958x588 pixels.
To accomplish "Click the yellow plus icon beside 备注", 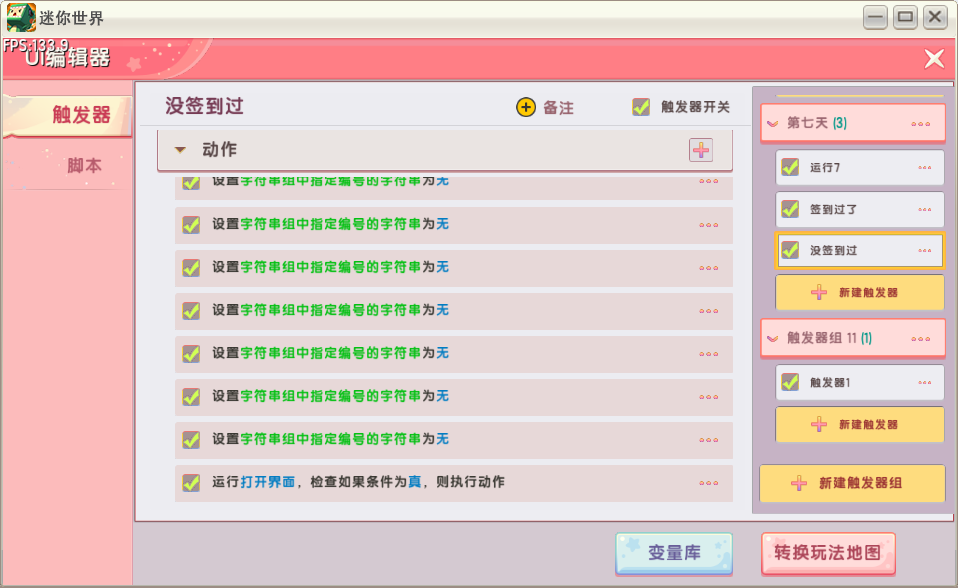I will coord(525,107).
